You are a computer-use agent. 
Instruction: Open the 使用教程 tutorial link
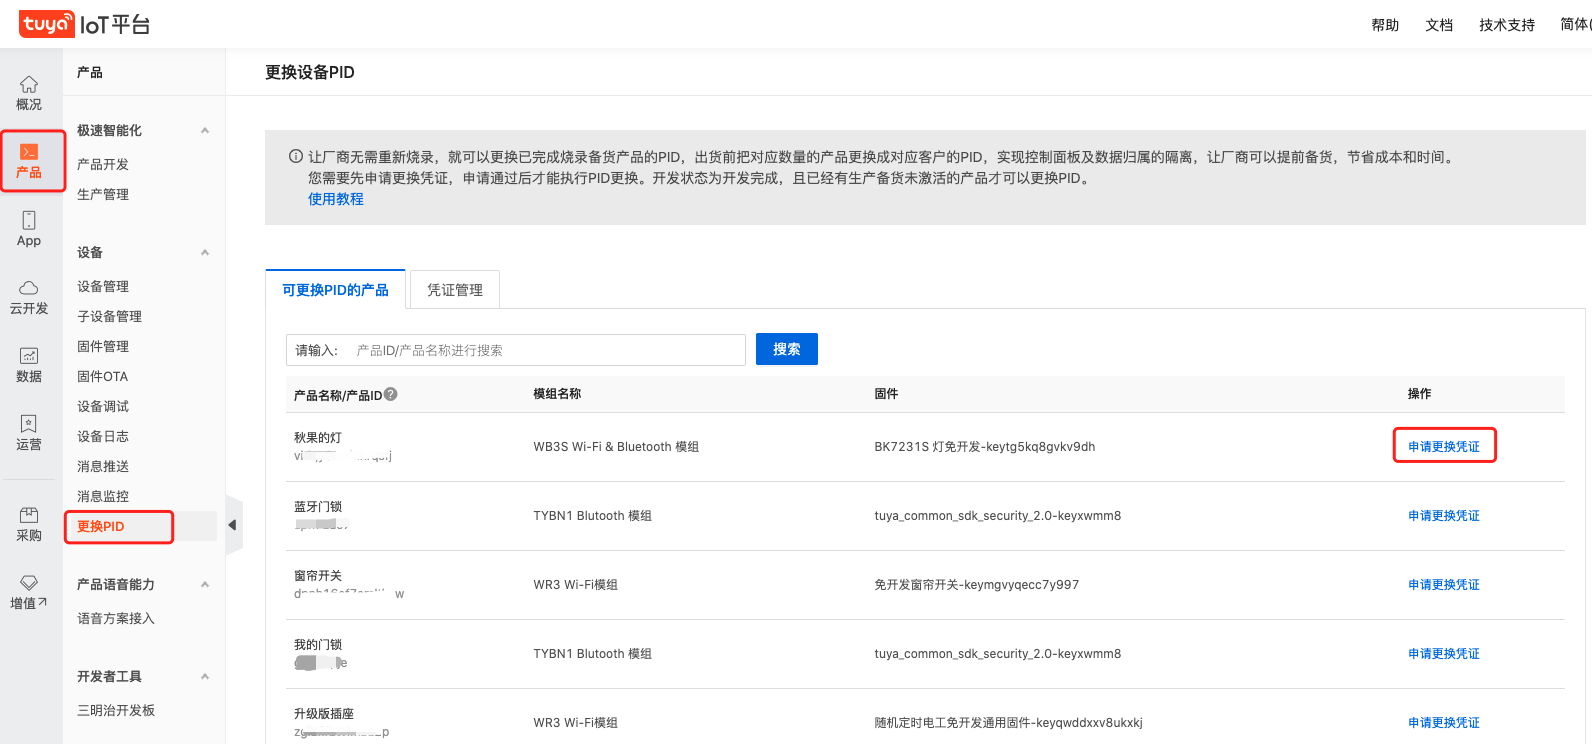point(336,199)
